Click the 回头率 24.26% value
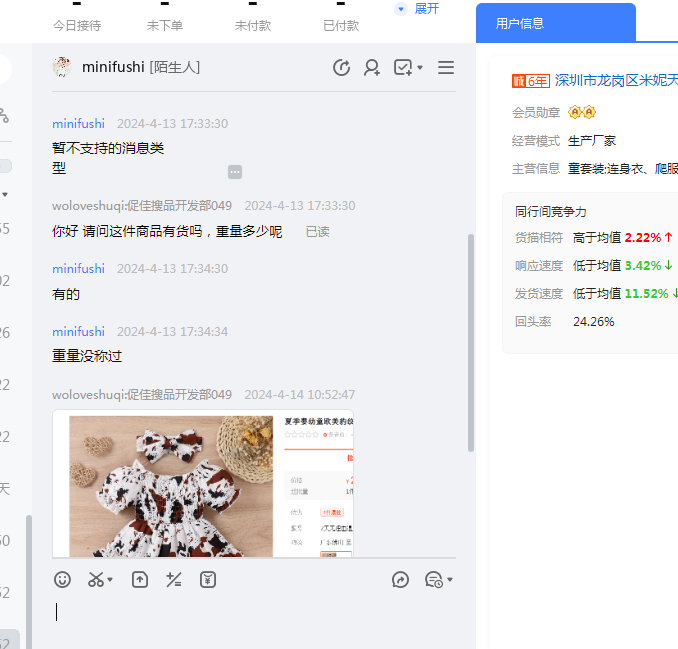The image size is (678, 649). click(x=594, y=321)
